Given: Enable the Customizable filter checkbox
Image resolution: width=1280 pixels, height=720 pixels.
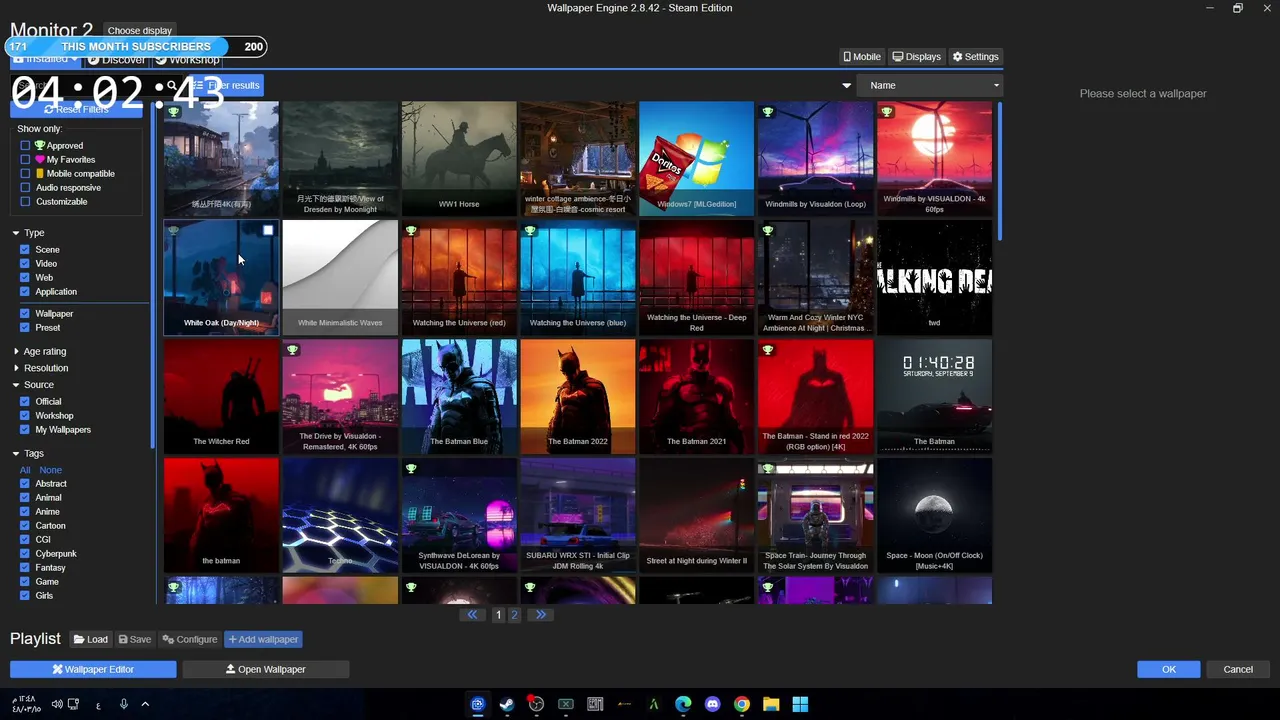Looking at the screenshot, I should coord(25,202).
